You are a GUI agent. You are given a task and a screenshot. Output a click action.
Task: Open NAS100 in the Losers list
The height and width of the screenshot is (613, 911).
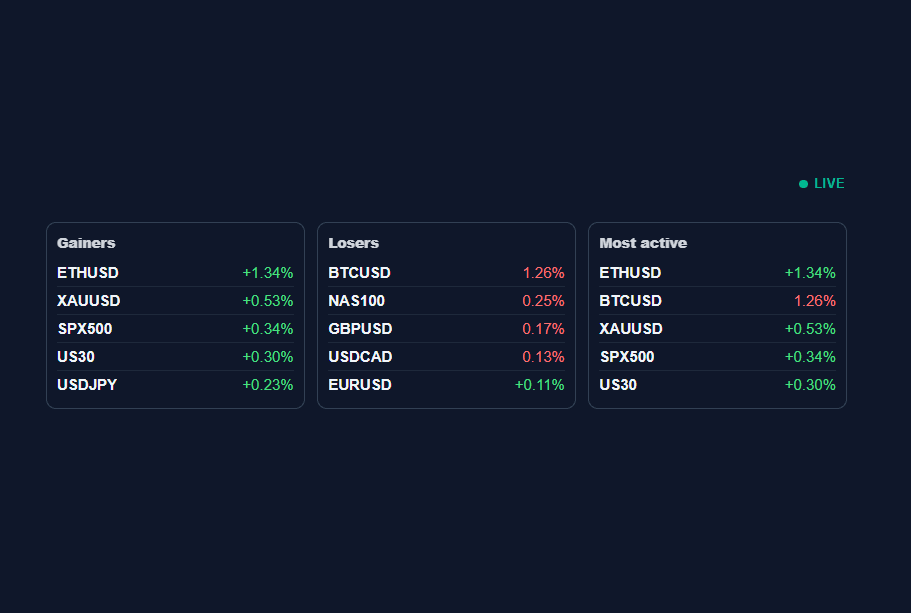[356, 300]
